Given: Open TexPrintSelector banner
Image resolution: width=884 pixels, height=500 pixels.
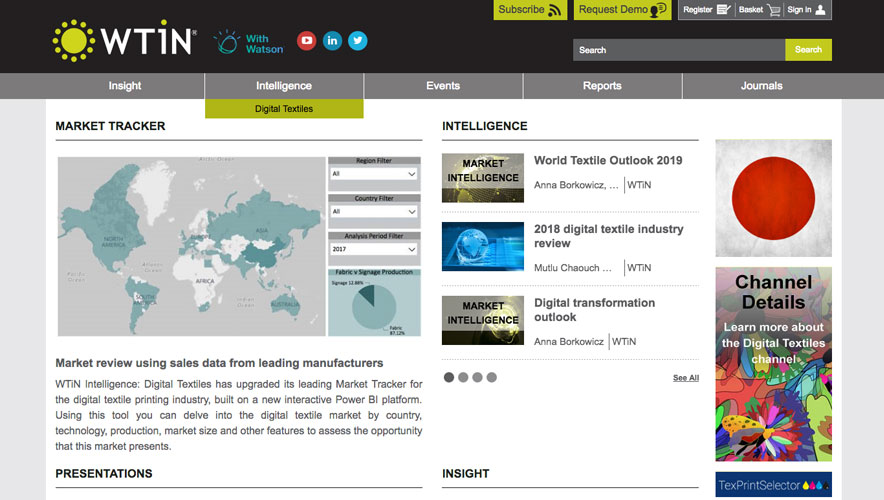Looking at the screenshot, I should (x=774, y=485).
